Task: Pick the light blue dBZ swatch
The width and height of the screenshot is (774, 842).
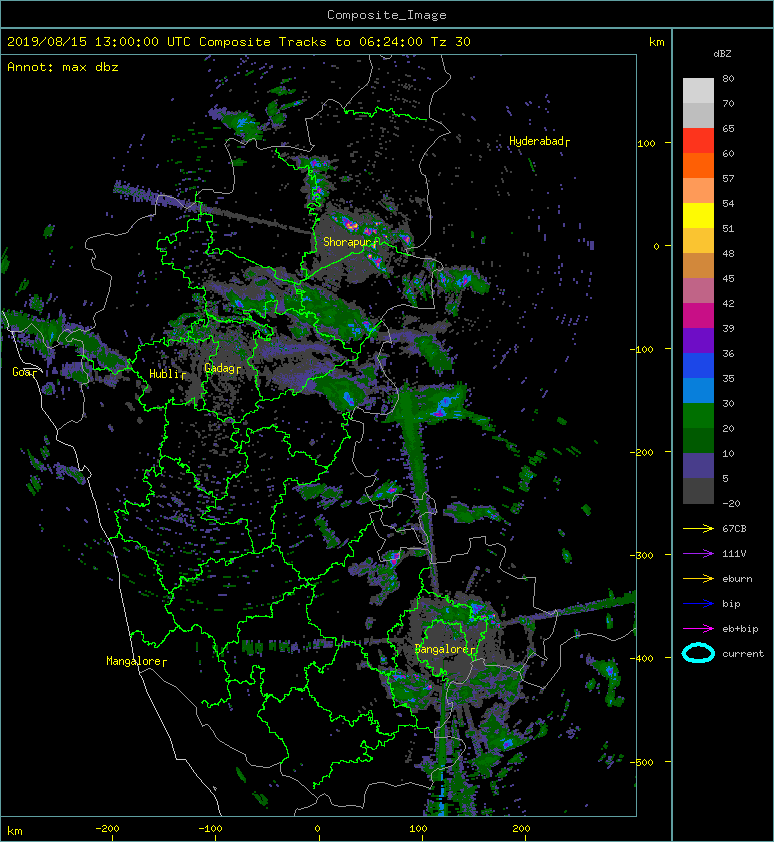Action: coord(698,390)
